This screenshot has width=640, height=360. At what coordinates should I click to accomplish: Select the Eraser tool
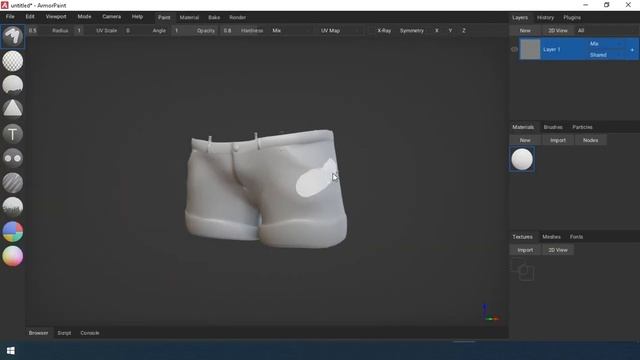click(x=13, y=61)
